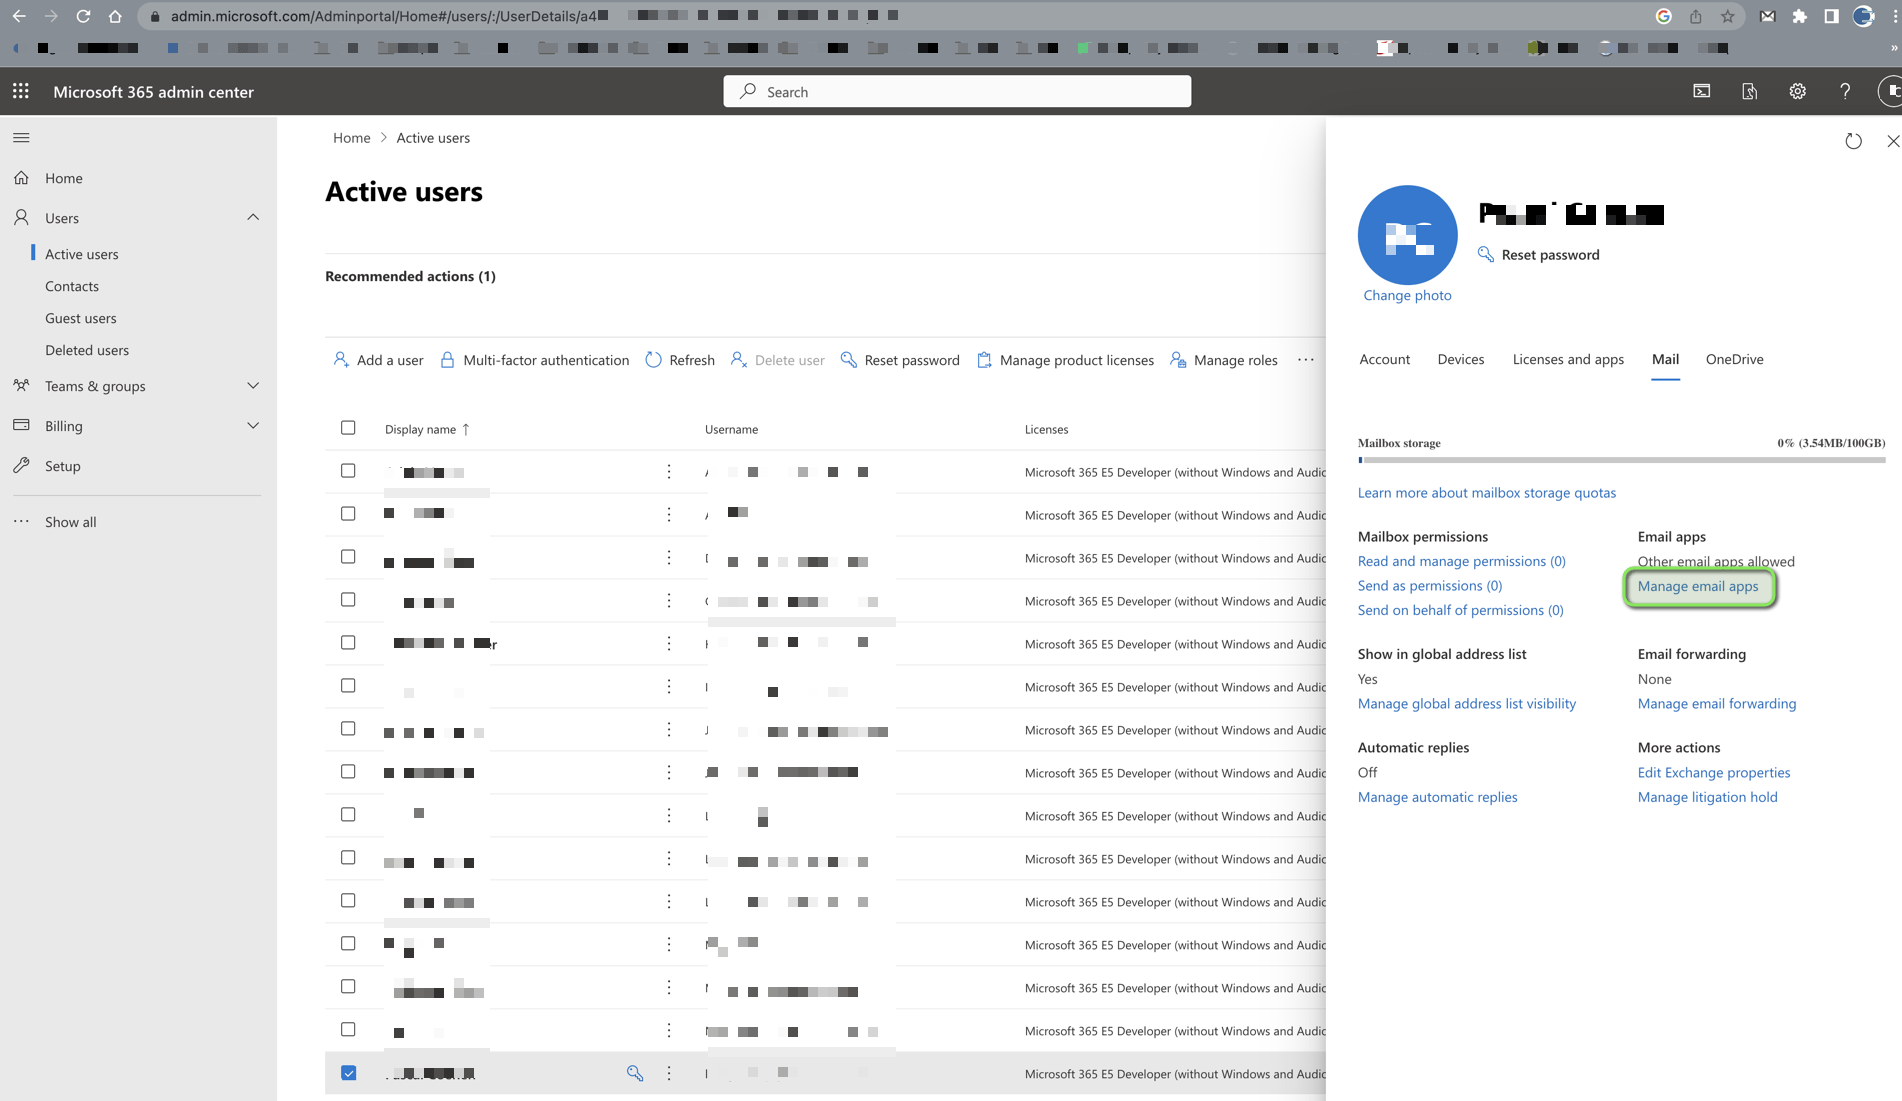Open browser extensions puzzle icon

[1799, 16]
